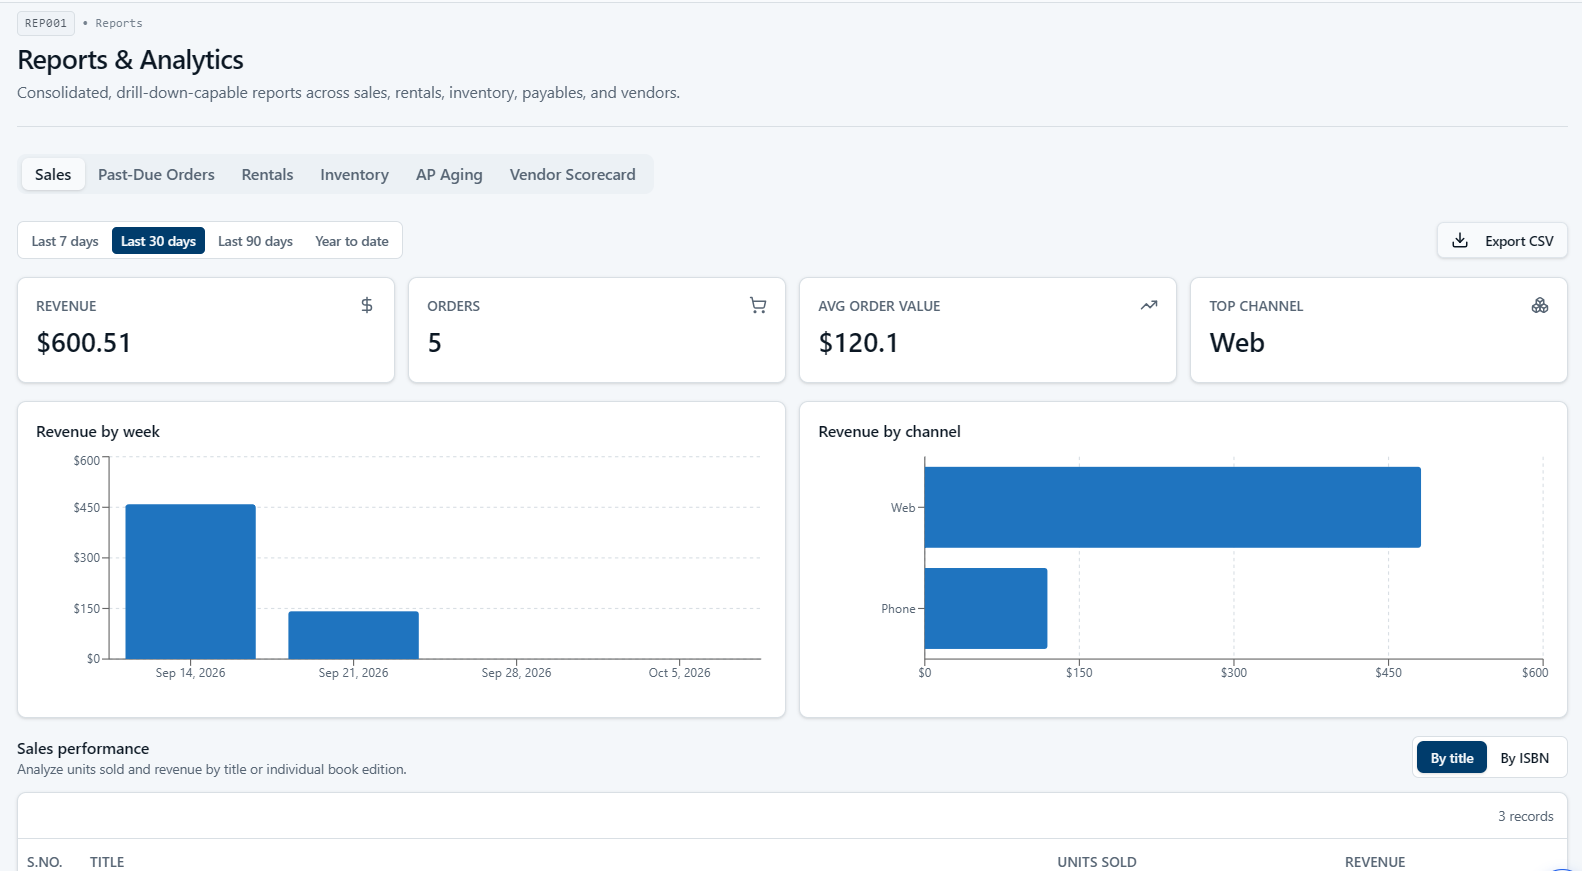Click the REVENUE column header in the table
This screenshot has width=1582, height=871.
click(1375, 862)
